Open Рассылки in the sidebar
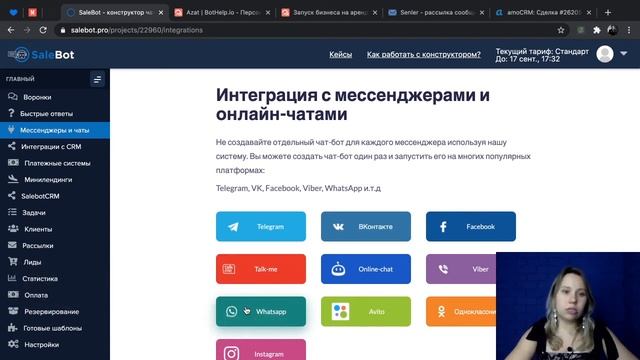This screenshot has height=360, width=640. tap(55, 246)
